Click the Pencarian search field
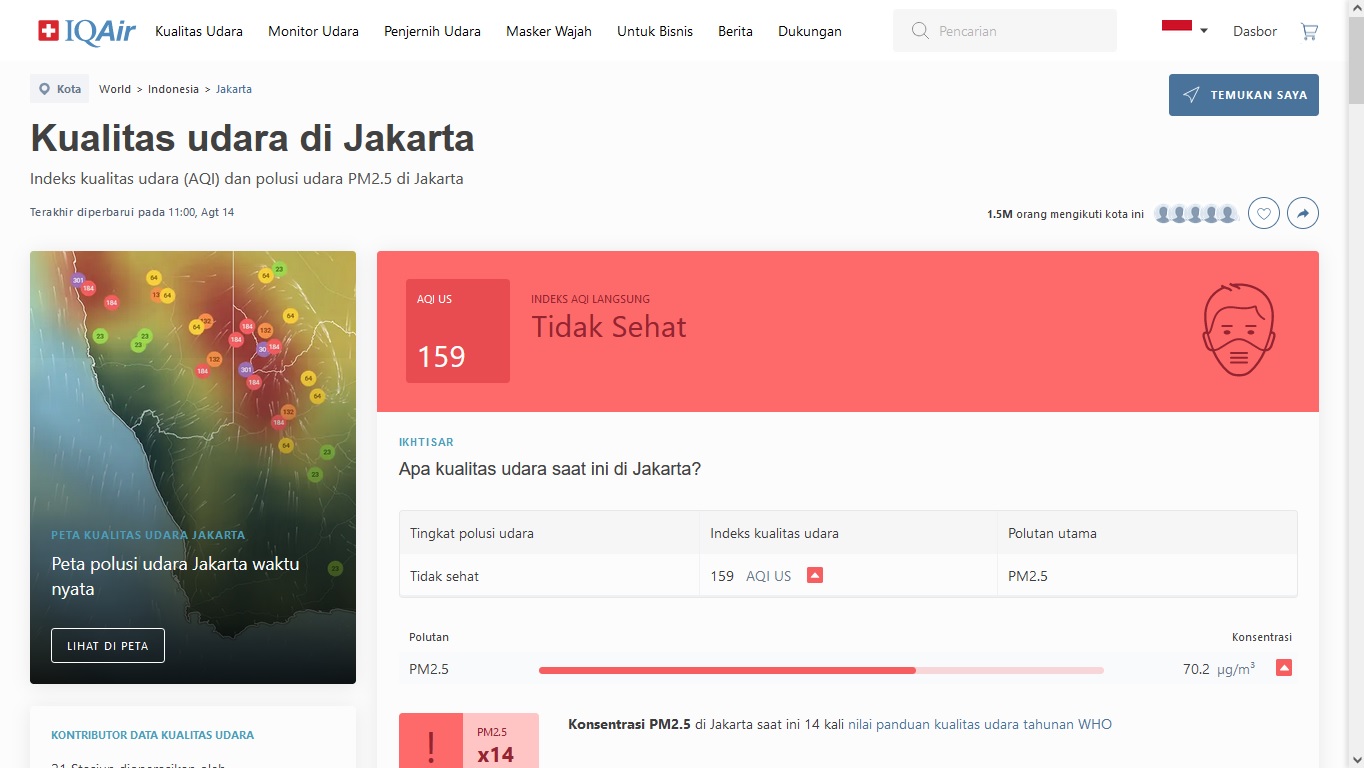 pos(1005,31)
